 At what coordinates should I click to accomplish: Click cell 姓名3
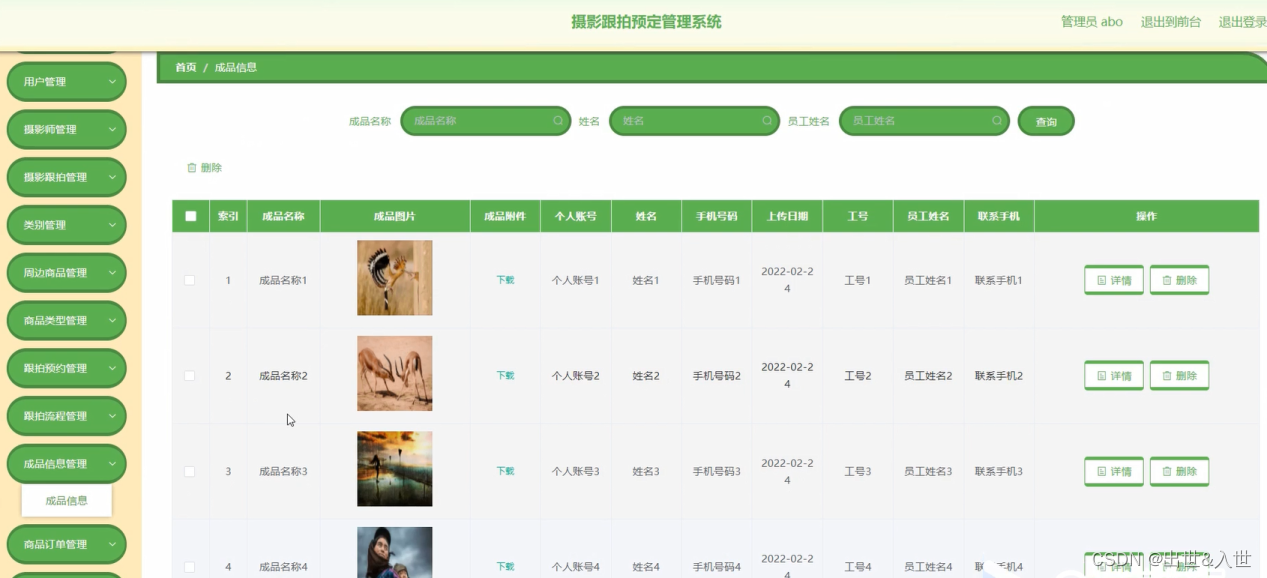pos(646,471)
